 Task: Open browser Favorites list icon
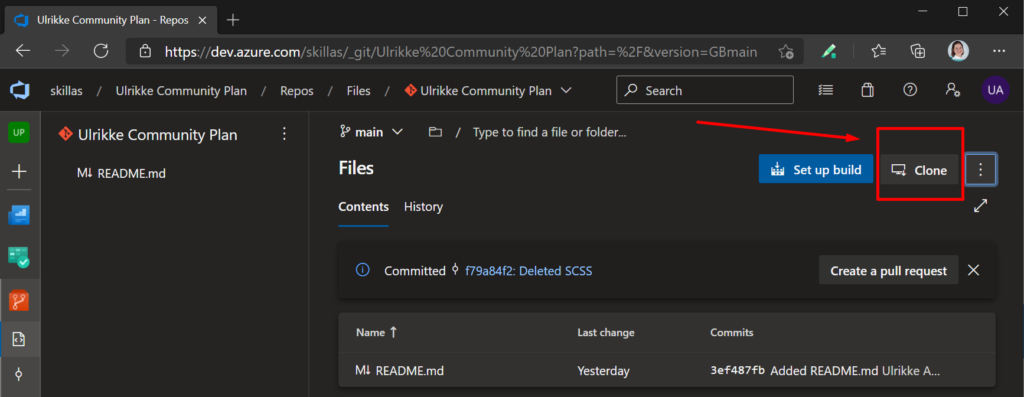click(879, 51)
